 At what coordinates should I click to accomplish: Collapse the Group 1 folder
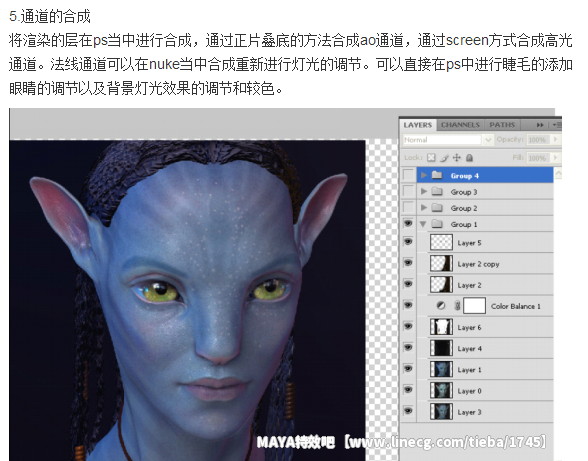tap(423, 224)
